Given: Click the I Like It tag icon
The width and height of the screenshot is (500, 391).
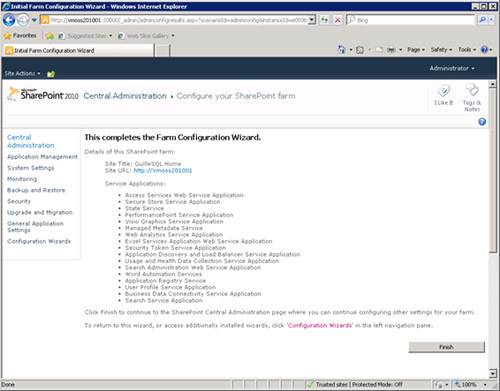Looking at the screenshot, I should 444,95.
